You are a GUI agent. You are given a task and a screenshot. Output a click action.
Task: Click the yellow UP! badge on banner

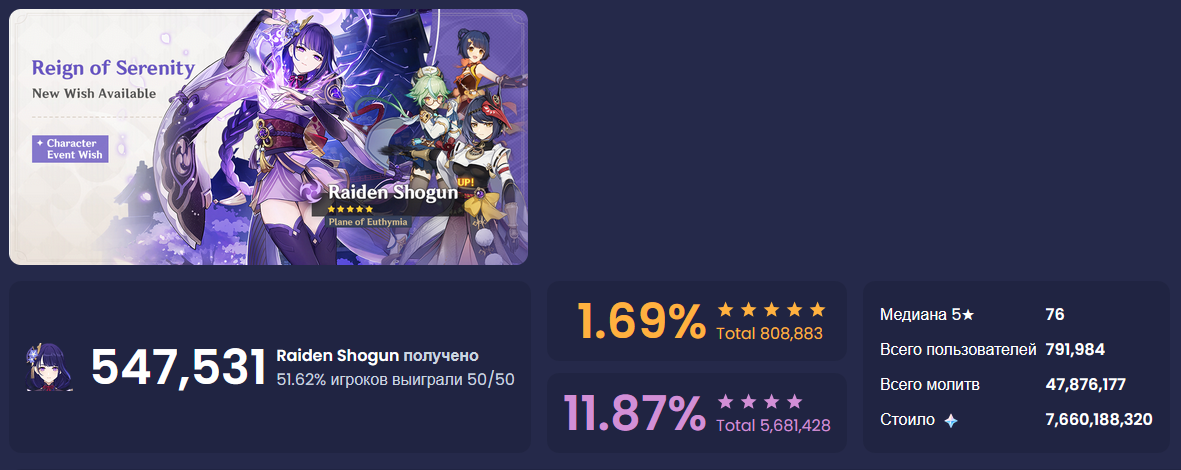point(466,182)
